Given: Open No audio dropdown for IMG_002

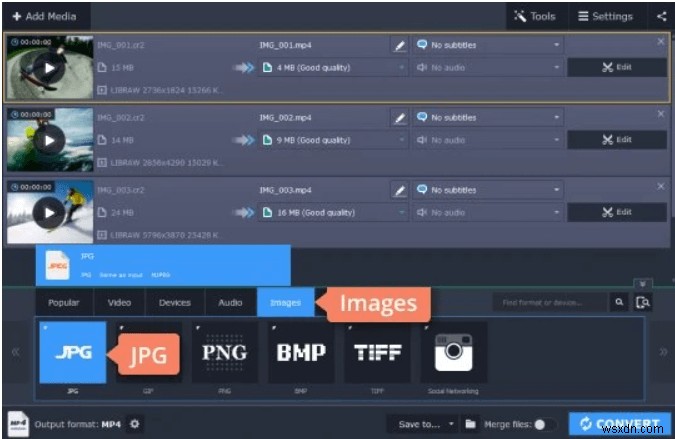Looking at the screenshot, I should coord(488,140).
